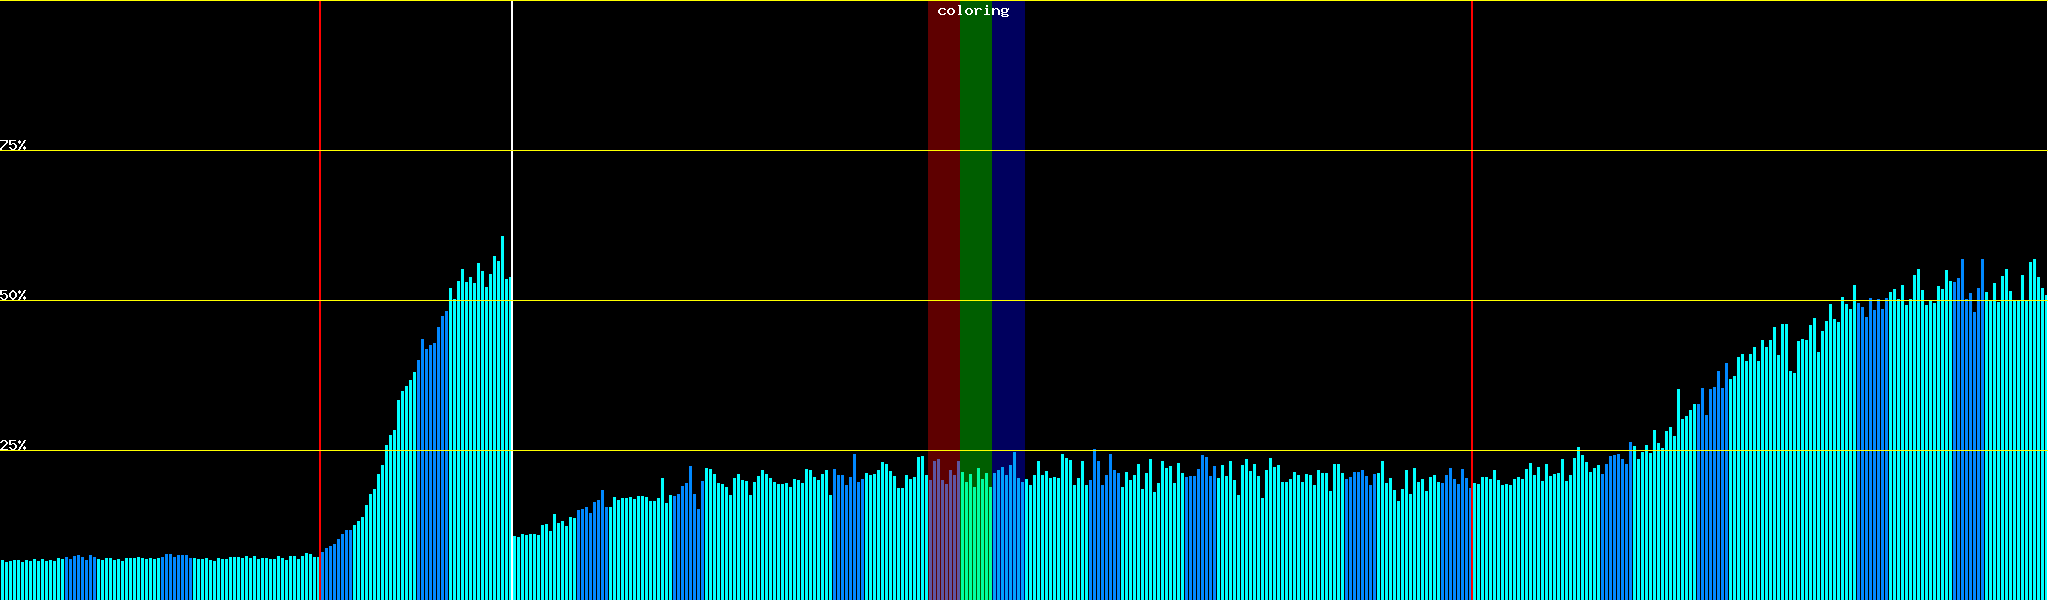Click the "coloring" label at the top
2048x600 pixels.
click(973, 11)
